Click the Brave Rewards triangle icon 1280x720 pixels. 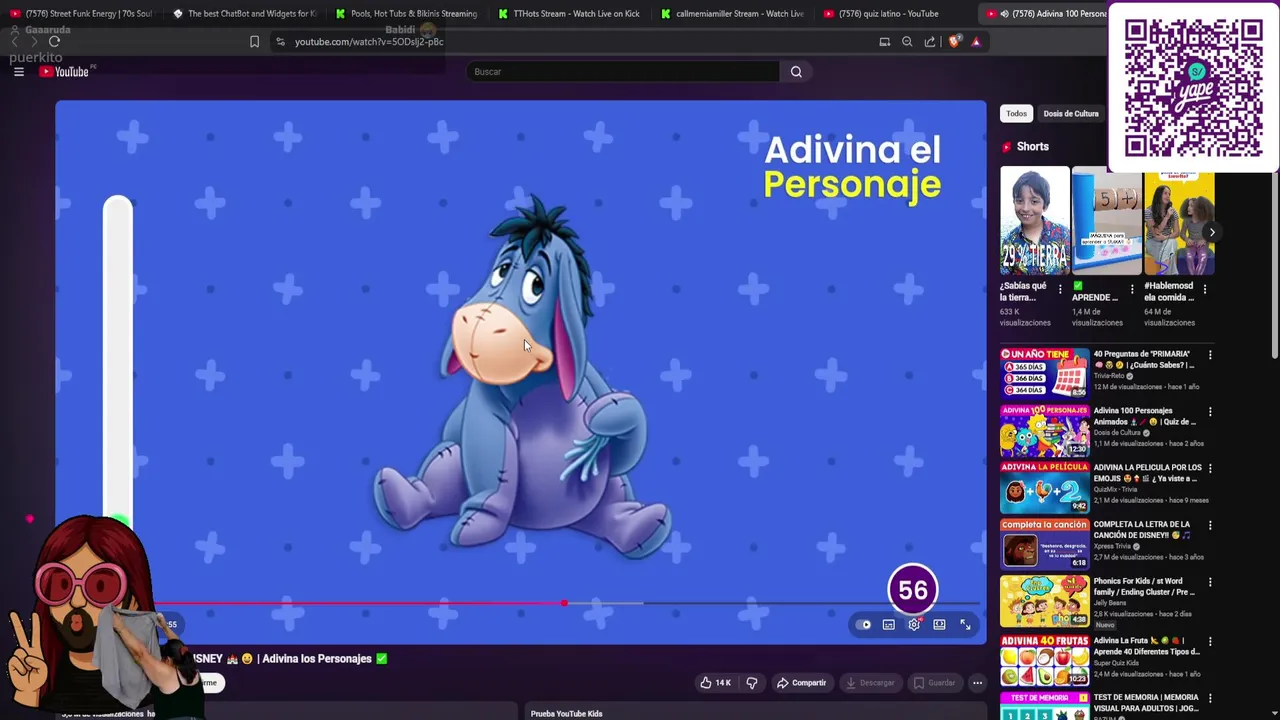coord(976,41)
